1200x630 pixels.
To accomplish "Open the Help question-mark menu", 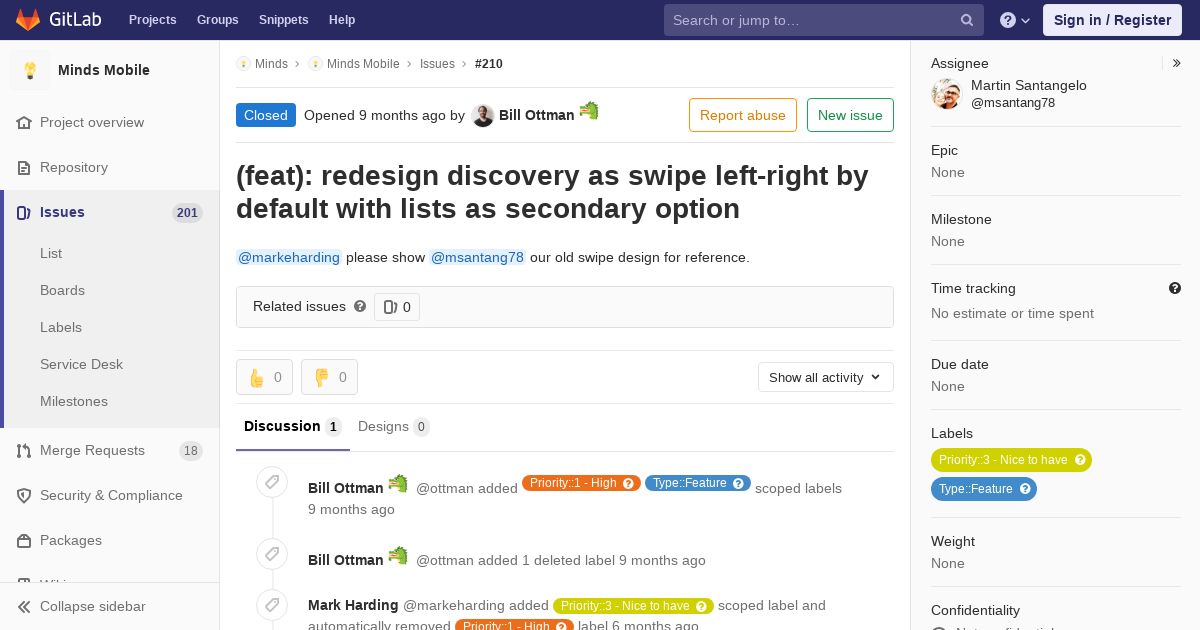I will click(1015, 20).
